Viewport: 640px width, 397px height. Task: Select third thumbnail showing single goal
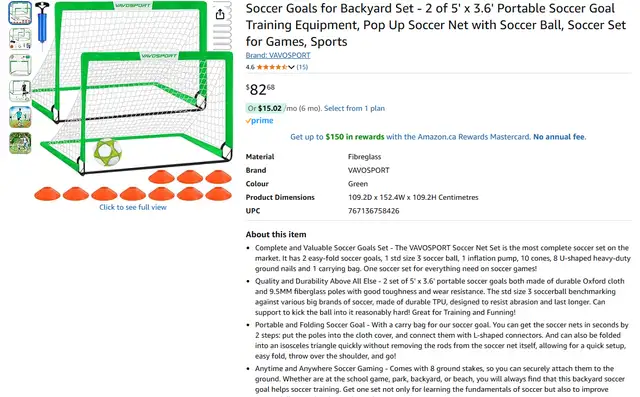click(x=20, y=65)
